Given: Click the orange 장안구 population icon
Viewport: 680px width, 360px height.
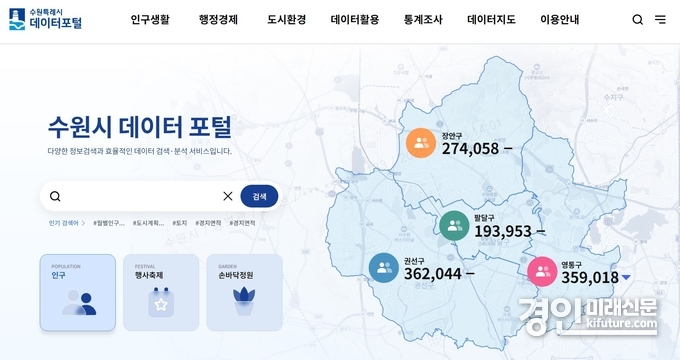Looking at the screenshot, I should click(421, 143).
